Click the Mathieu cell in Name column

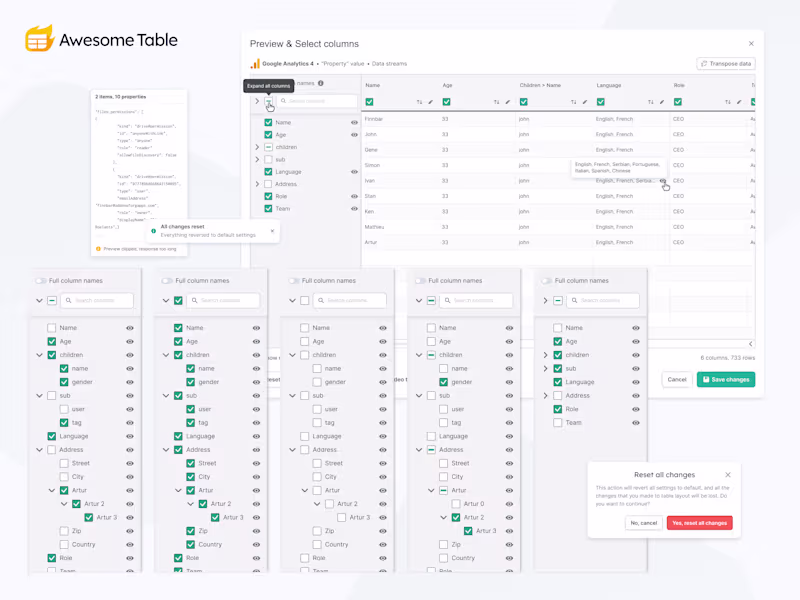point(374,227)
